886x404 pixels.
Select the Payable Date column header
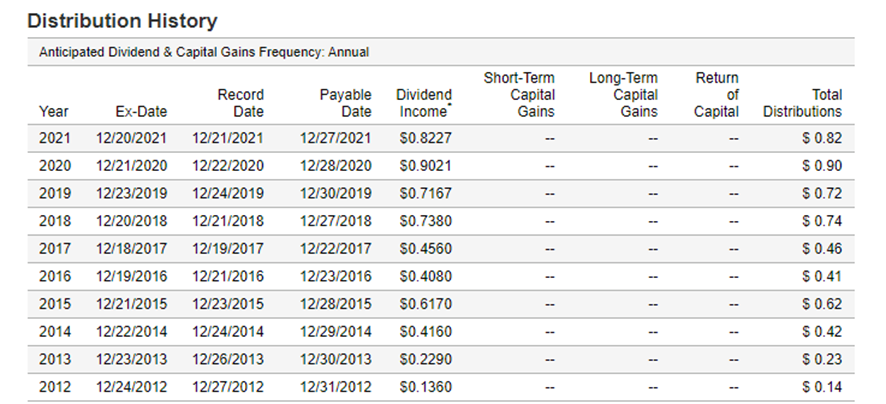pos(345,103)
